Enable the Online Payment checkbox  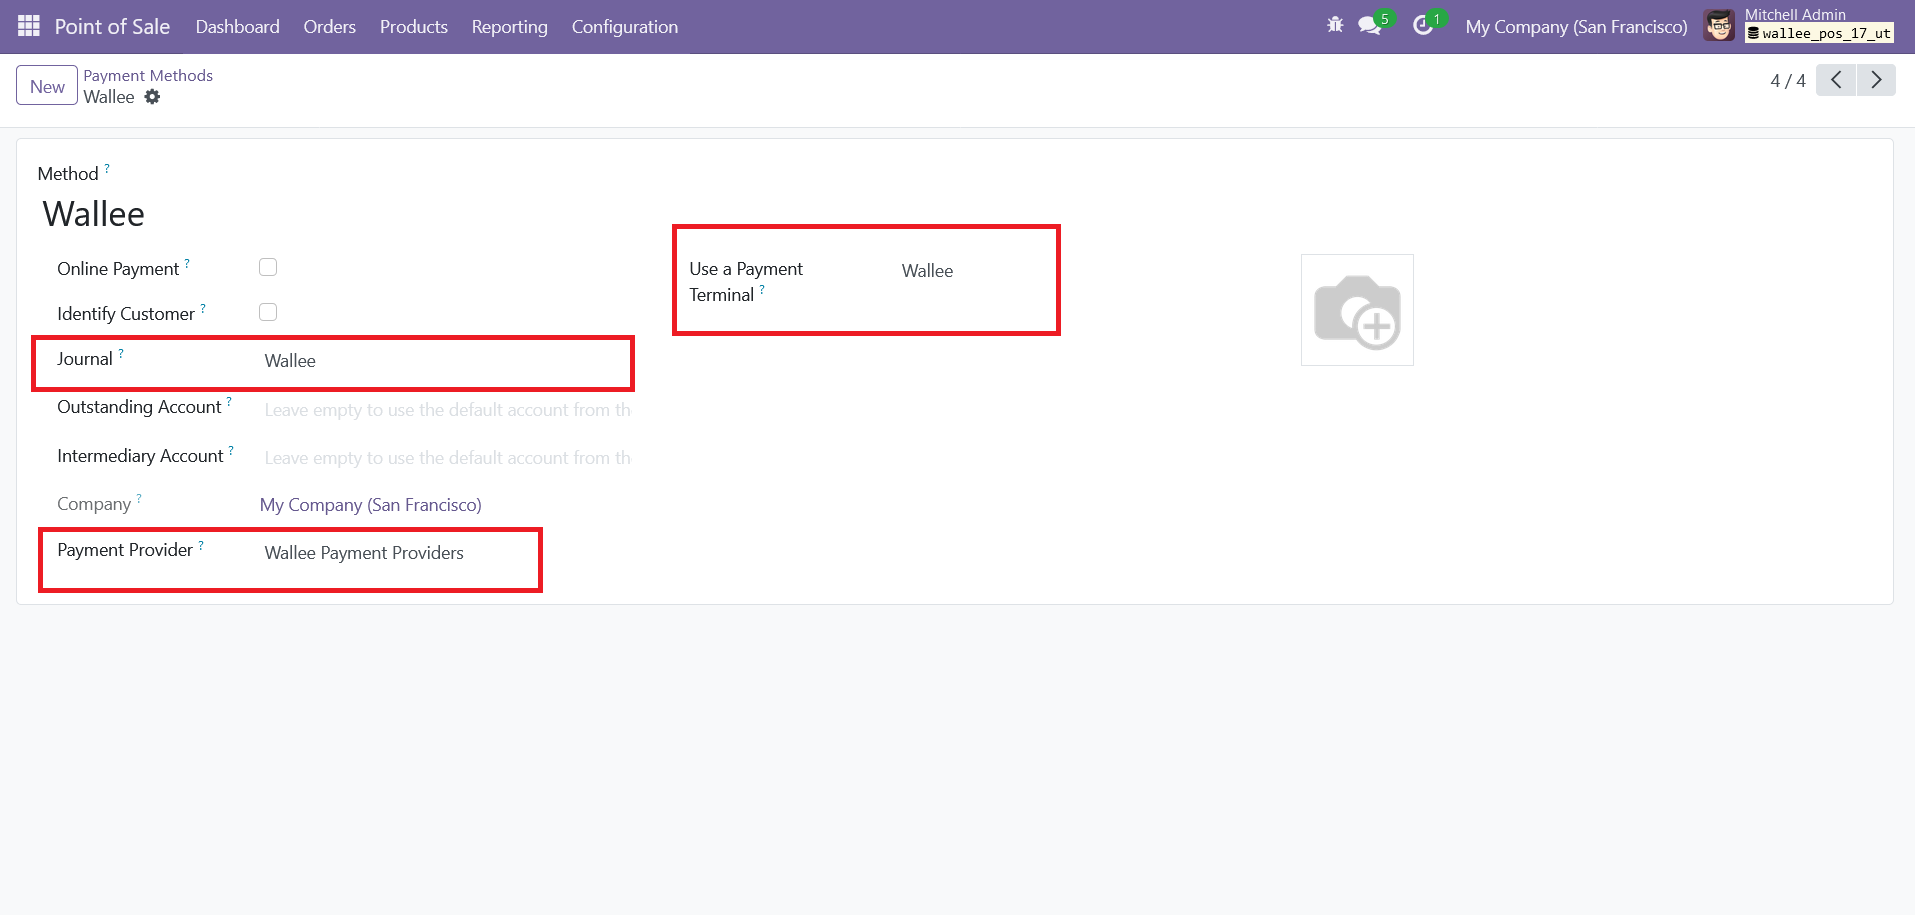[268, 267]
